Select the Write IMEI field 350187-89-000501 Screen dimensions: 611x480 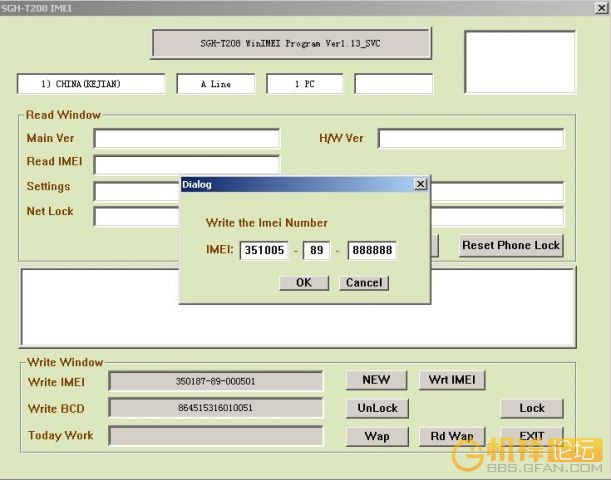[215, 381]
